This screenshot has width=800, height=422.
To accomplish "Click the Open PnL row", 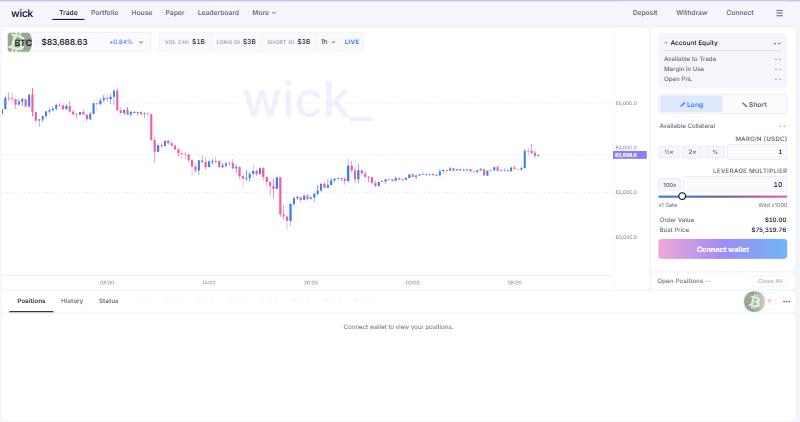I will pos(722,79).
